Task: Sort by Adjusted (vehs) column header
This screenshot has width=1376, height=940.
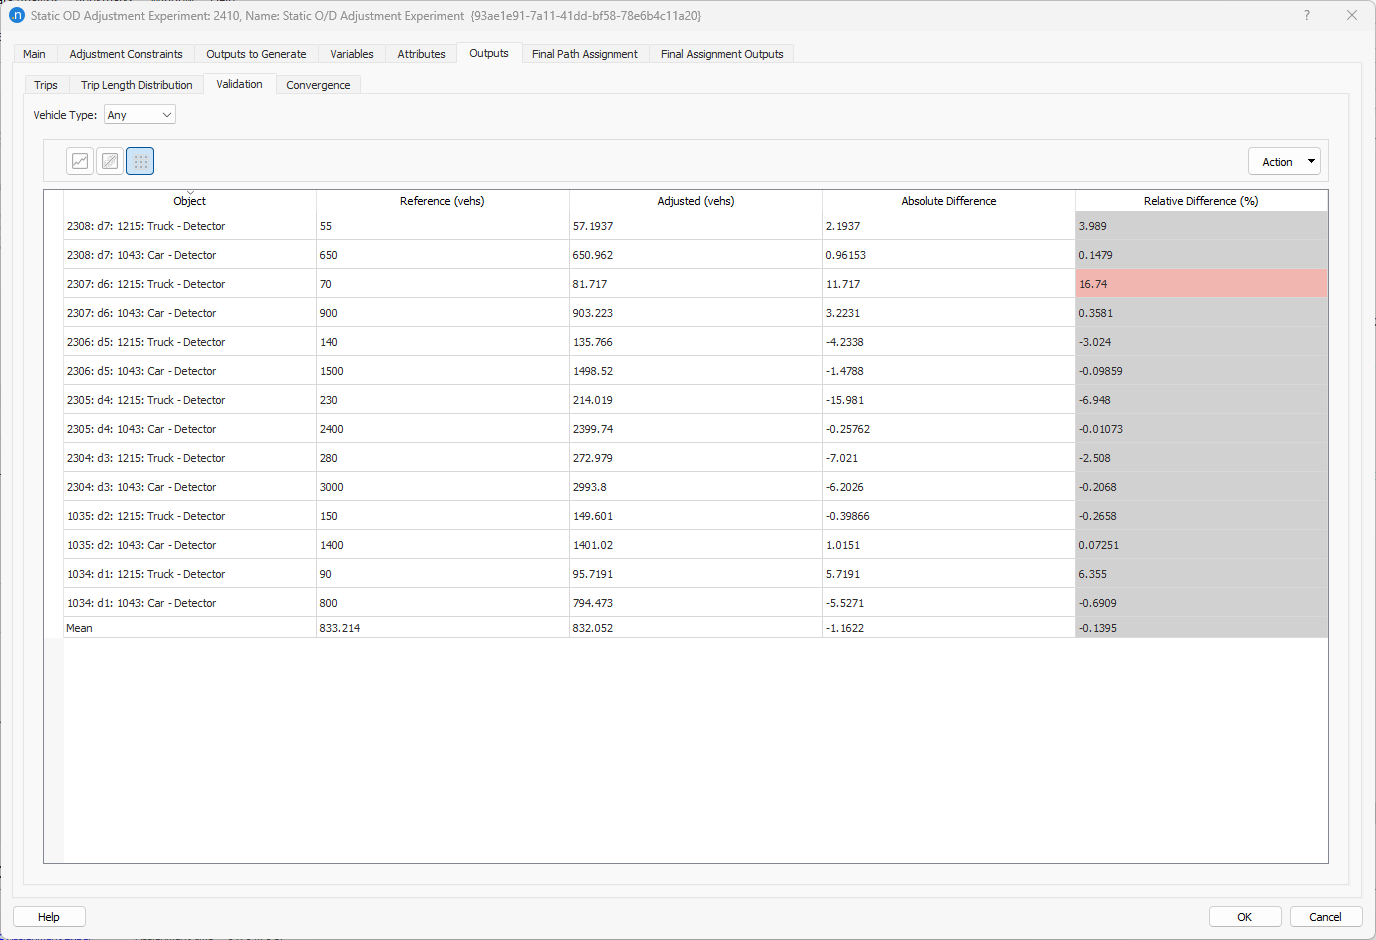Action: 696,201
